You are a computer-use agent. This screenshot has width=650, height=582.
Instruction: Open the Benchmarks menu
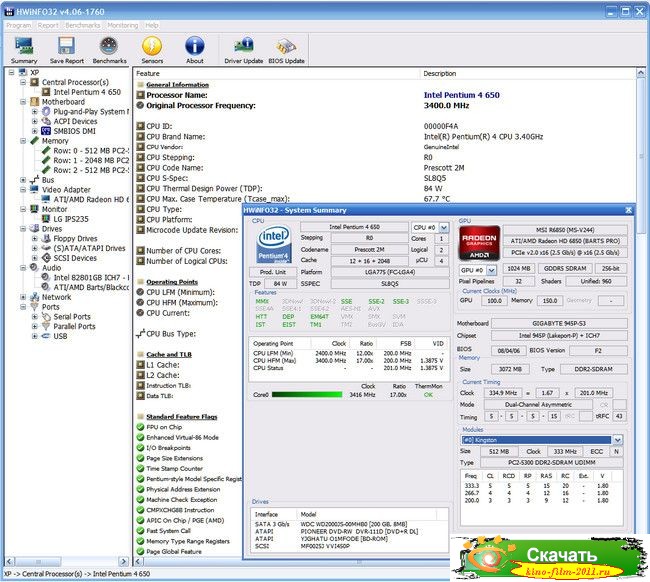(83, 25)
